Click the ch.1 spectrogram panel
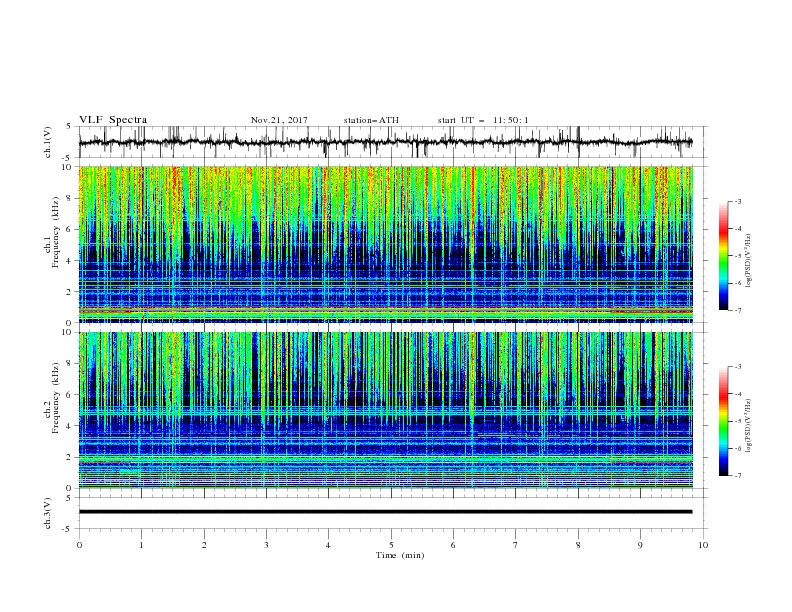Image resolution: width=792 pixels, height=612 pixels. [x=386, y=244]
